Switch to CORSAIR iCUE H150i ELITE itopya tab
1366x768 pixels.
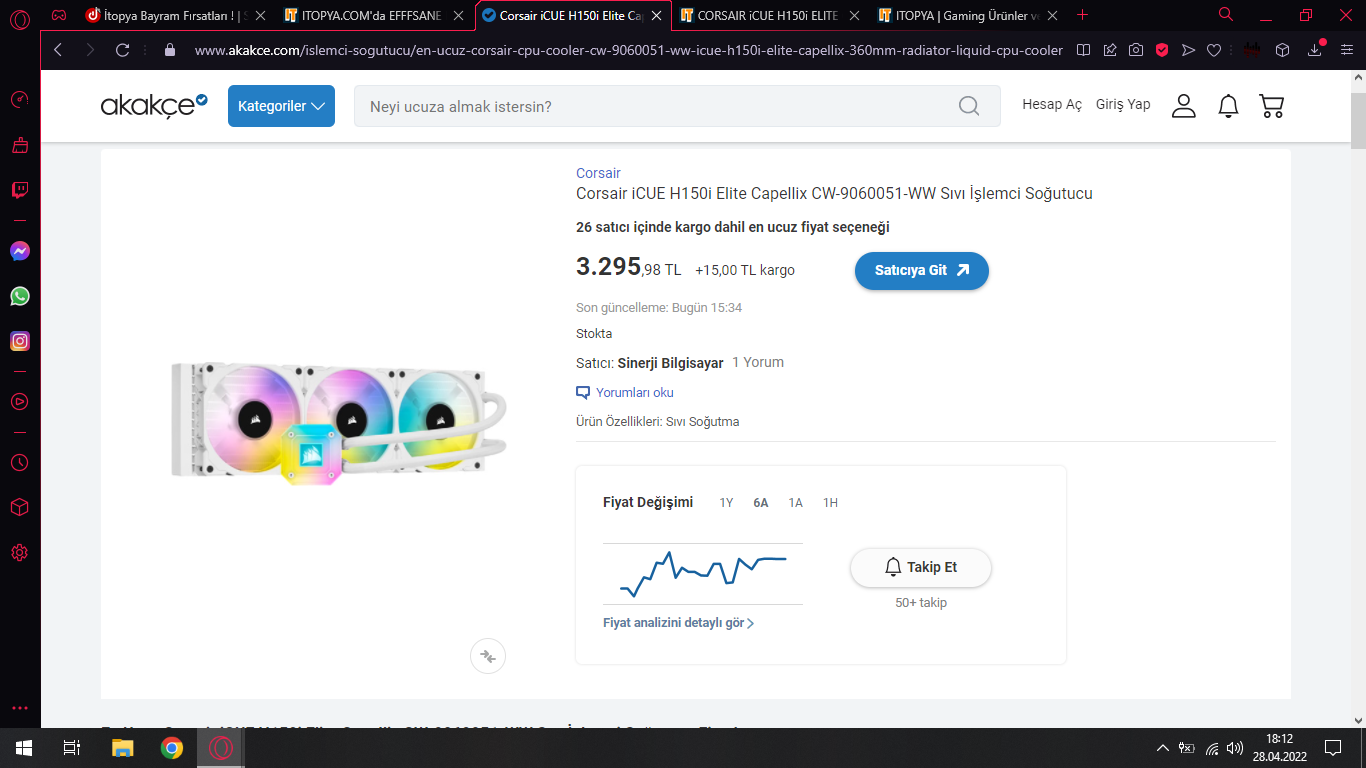pyautogui.click(x=771, y=15)
